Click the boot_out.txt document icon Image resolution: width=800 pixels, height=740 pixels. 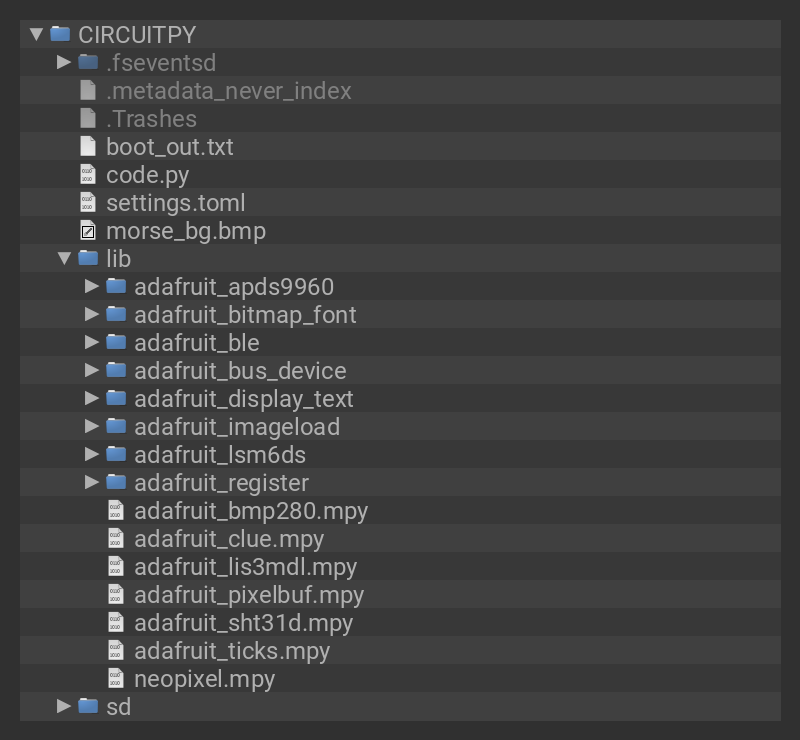[88, 147]
